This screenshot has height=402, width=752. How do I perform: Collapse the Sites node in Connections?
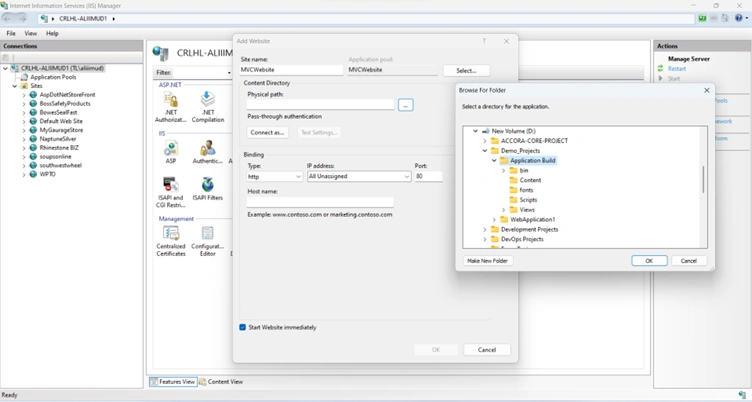point(14,86)
